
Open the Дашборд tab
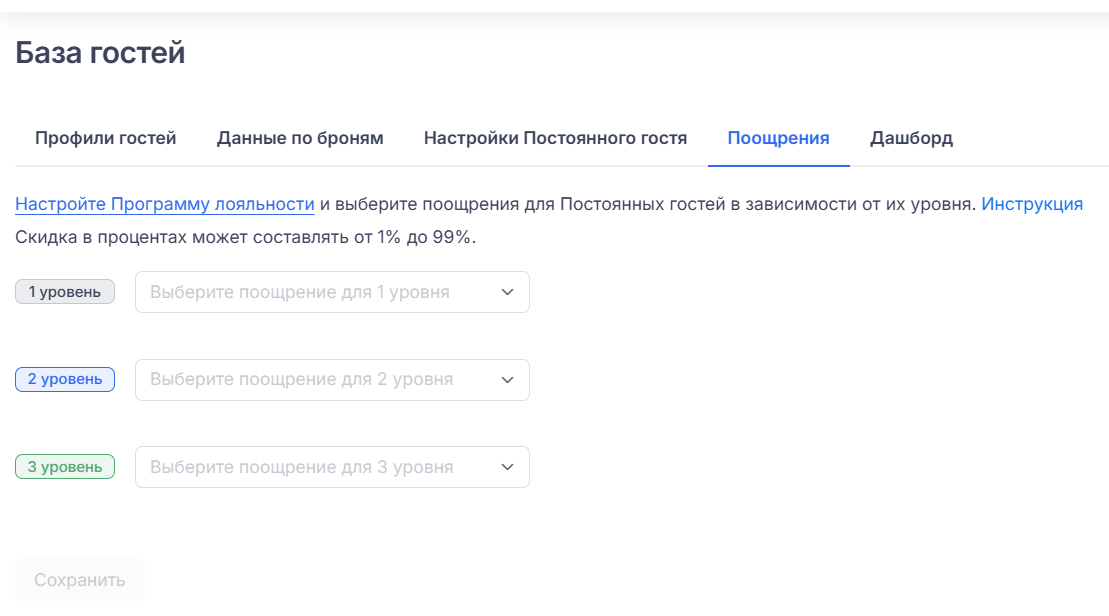click(911, 138)
